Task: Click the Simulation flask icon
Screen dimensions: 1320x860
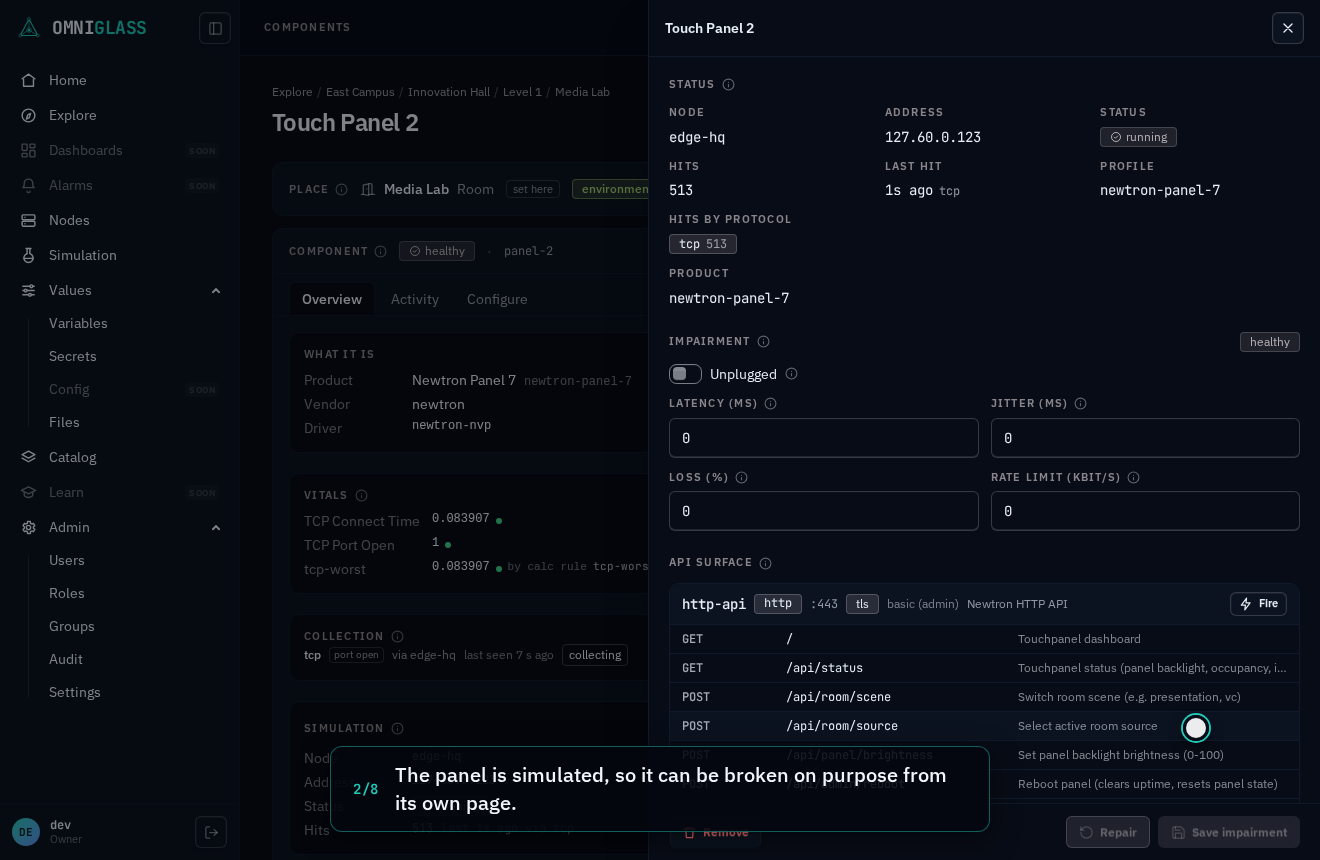Action: point(29,255)
